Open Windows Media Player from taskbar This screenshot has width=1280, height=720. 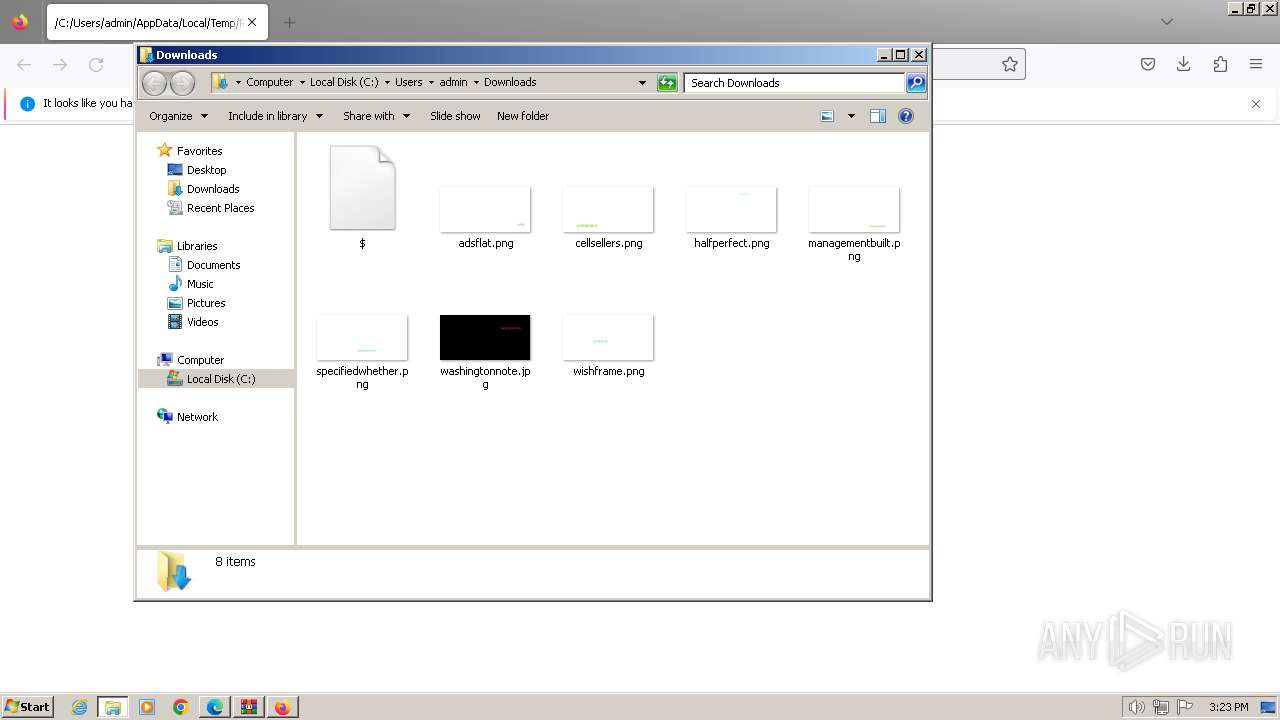click(147, 707)
